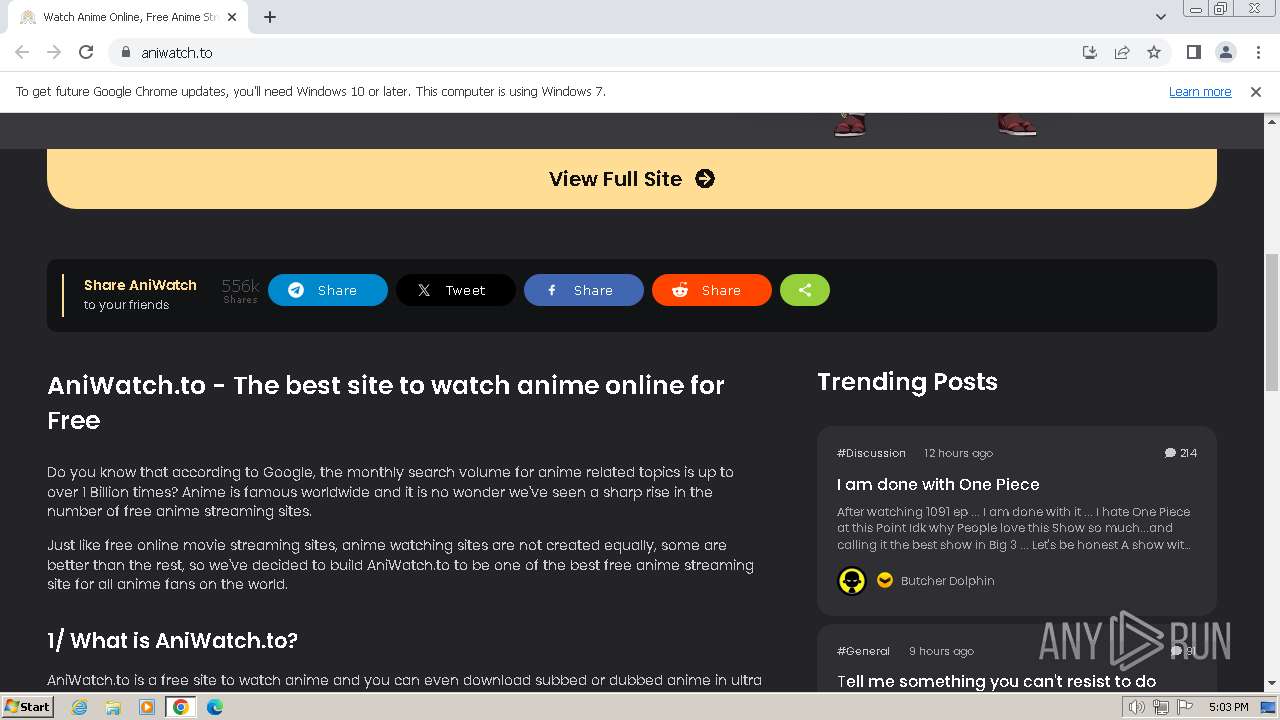This screenshot has width=1280, height=720.
Task: Open File Explorer from taskbar
Action: pos(113,707)
